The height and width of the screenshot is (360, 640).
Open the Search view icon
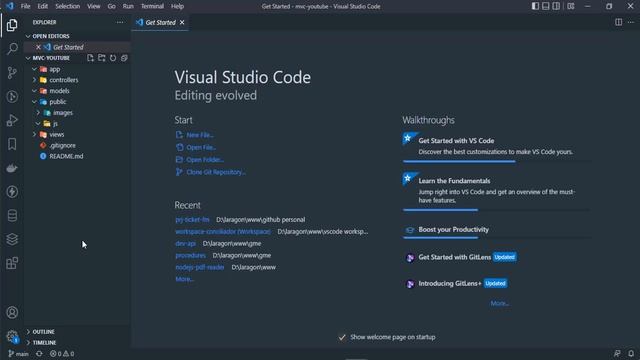[x=12, y=49]
